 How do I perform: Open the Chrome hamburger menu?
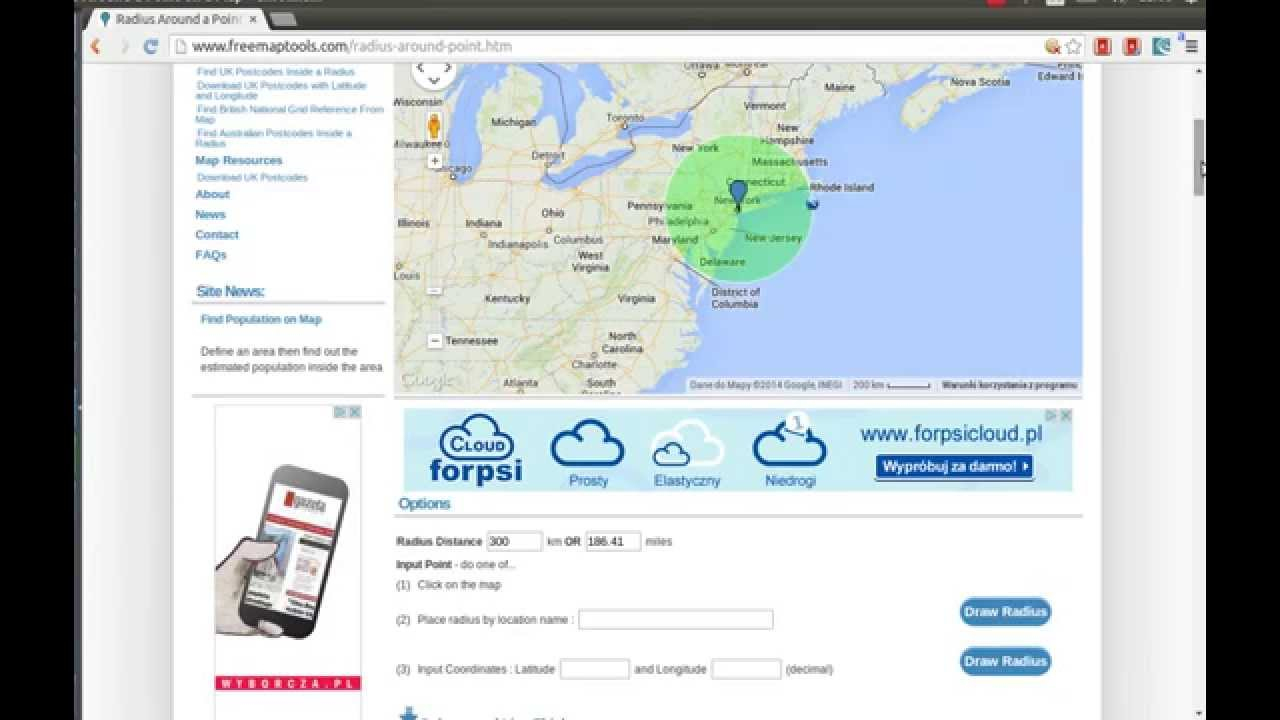1191,46
